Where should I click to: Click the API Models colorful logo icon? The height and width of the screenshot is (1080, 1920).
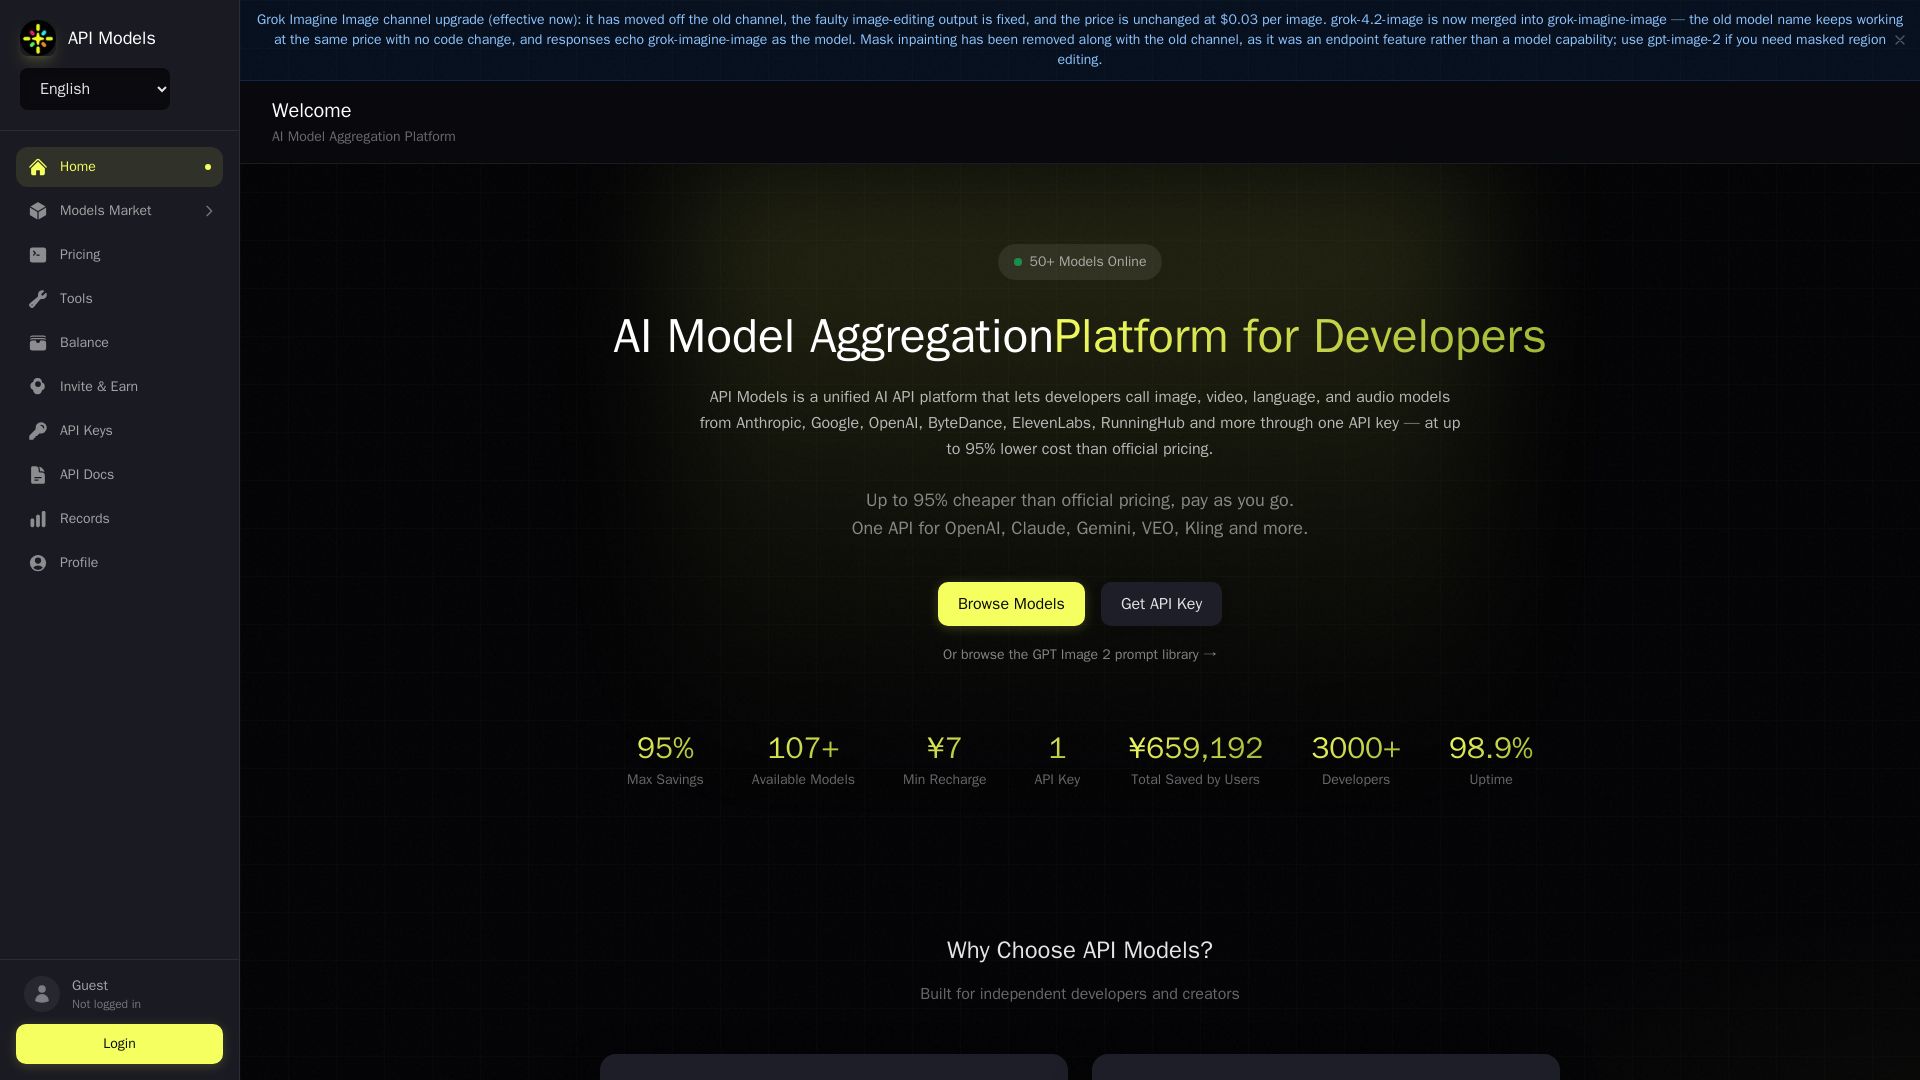(x=38, y=39)
